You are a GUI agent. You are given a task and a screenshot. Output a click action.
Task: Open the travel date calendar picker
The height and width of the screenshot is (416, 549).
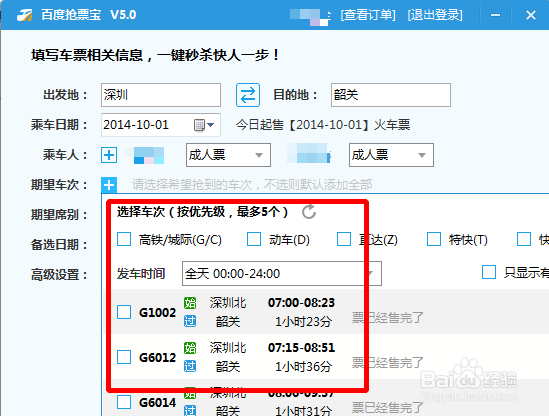pos(199,125)
